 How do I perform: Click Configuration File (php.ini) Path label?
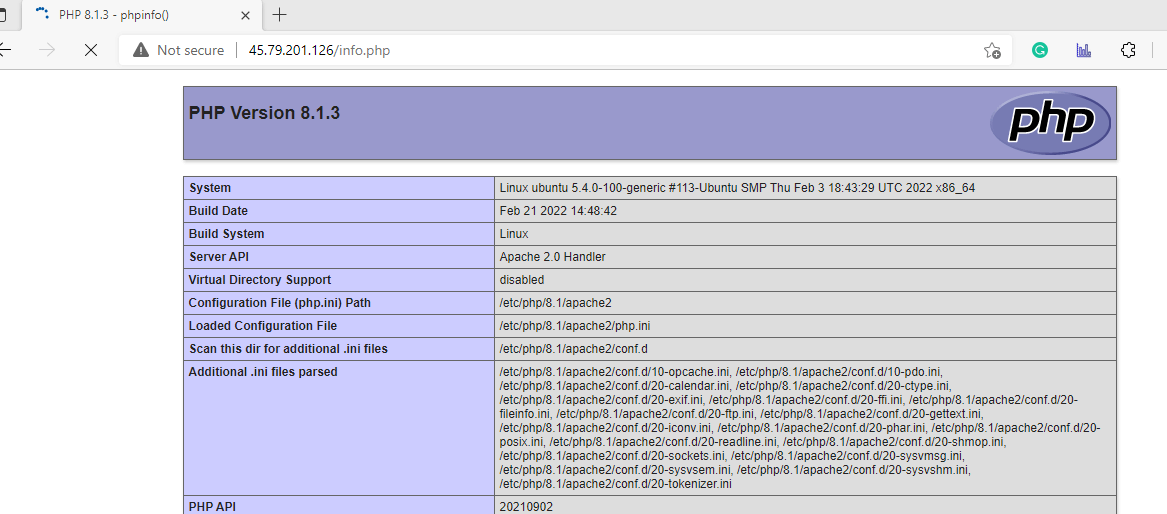pos(280,303)
